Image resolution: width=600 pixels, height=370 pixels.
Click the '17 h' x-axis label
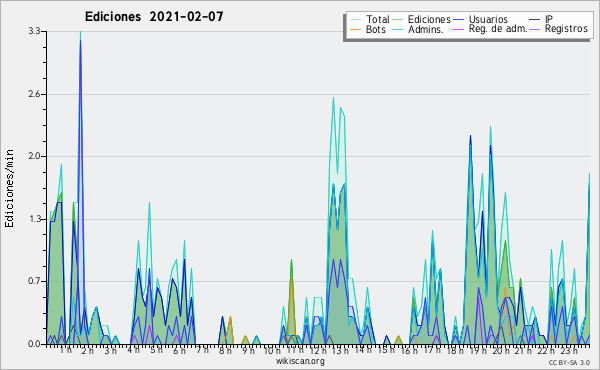click(432, 350)
